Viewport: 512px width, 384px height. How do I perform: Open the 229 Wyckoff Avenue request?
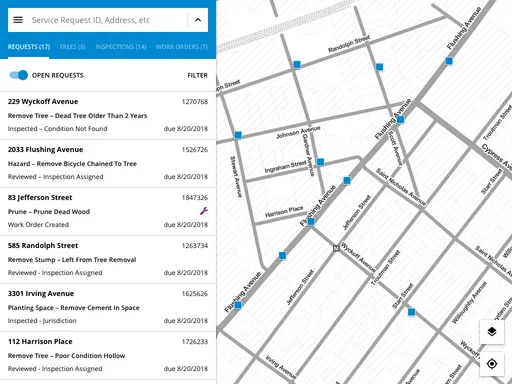(108, 115)
